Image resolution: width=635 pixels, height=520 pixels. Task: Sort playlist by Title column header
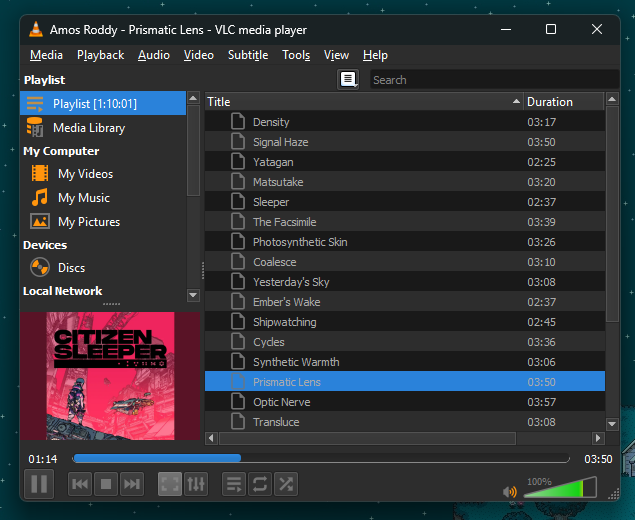point(364,102)
